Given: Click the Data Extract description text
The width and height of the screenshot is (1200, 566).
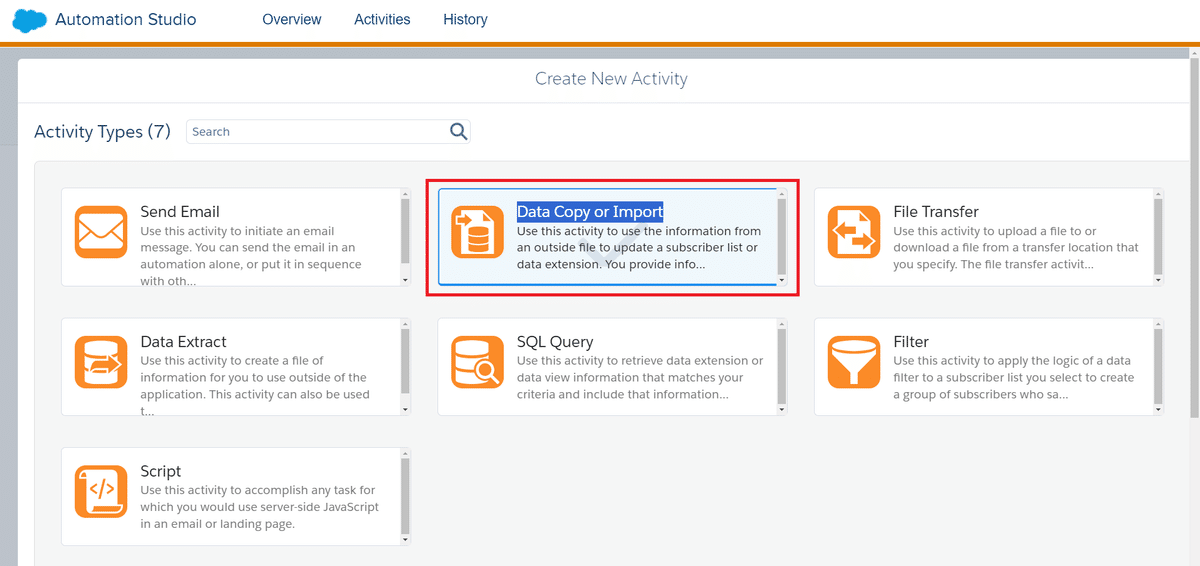Looking at the screenshot, I should pos(255,386).
